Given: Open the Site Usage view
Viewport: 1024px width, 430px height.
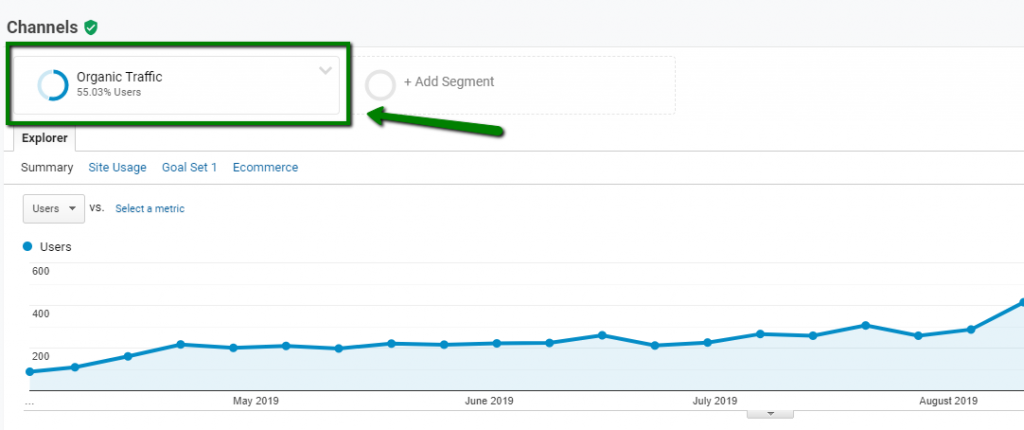Looking at the screenshot, I should 117,167.
